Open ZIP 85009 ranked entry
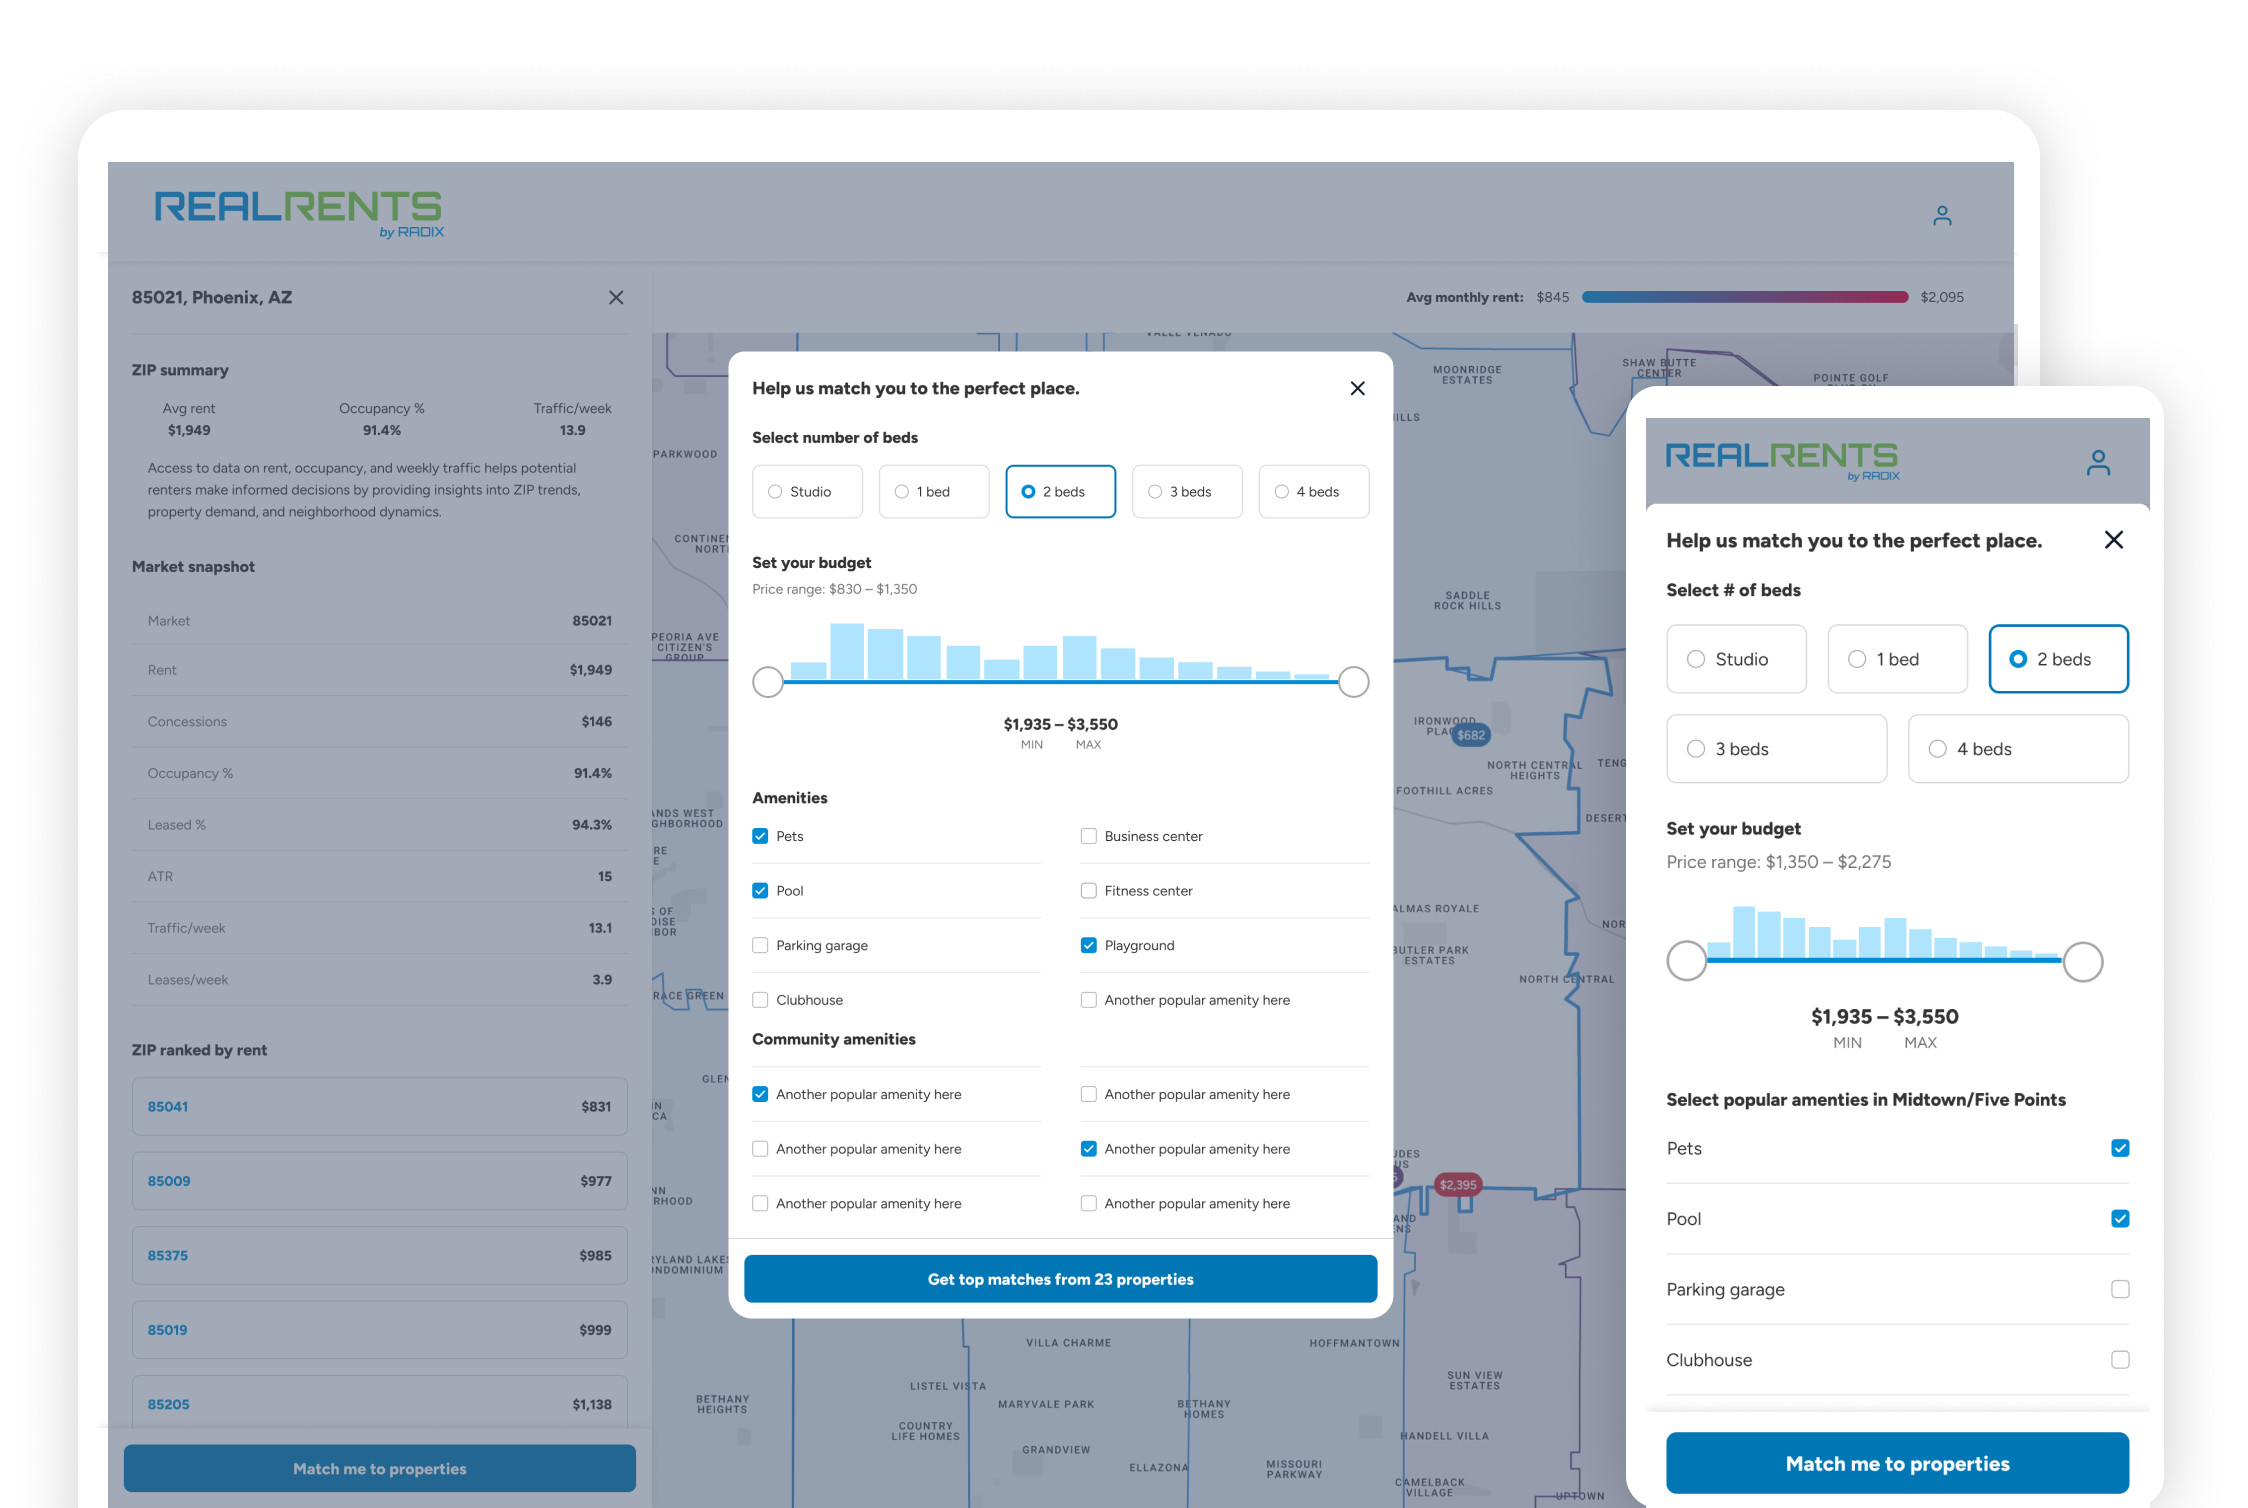The image size is (2248, 1508). [x=380, y=1181]
